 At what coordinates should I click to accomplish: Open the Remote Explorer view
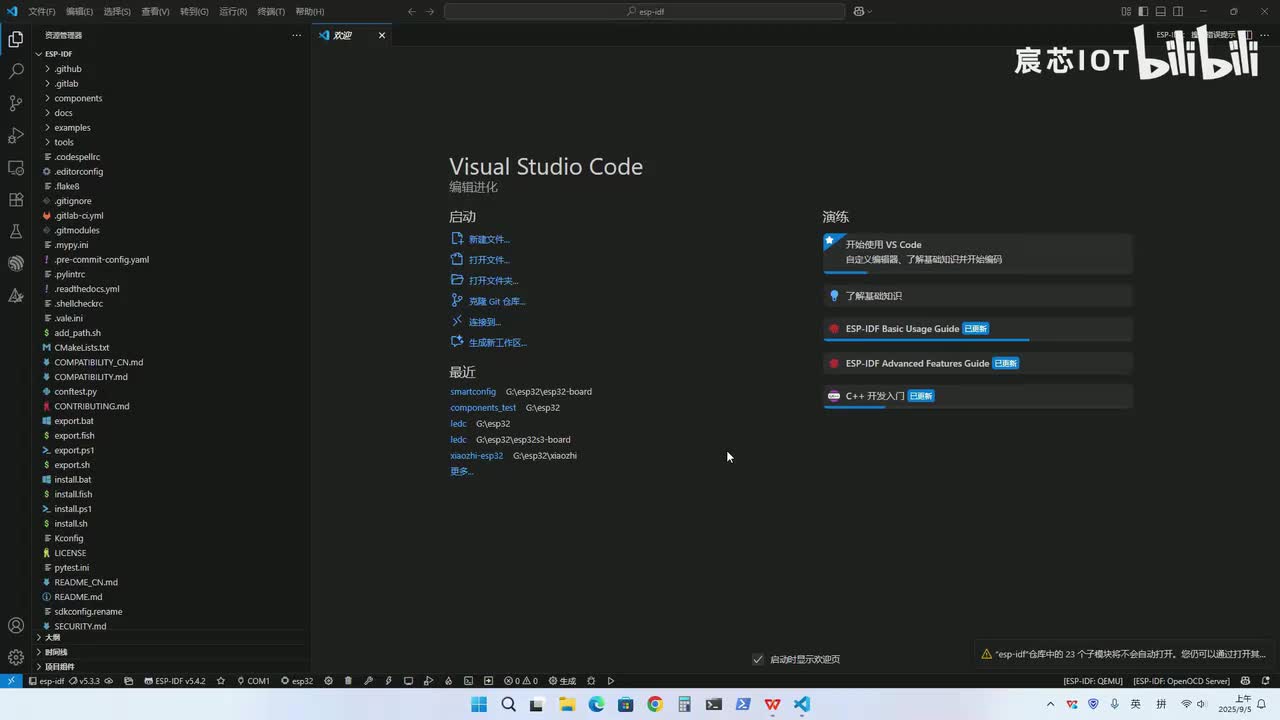point(16,168)
